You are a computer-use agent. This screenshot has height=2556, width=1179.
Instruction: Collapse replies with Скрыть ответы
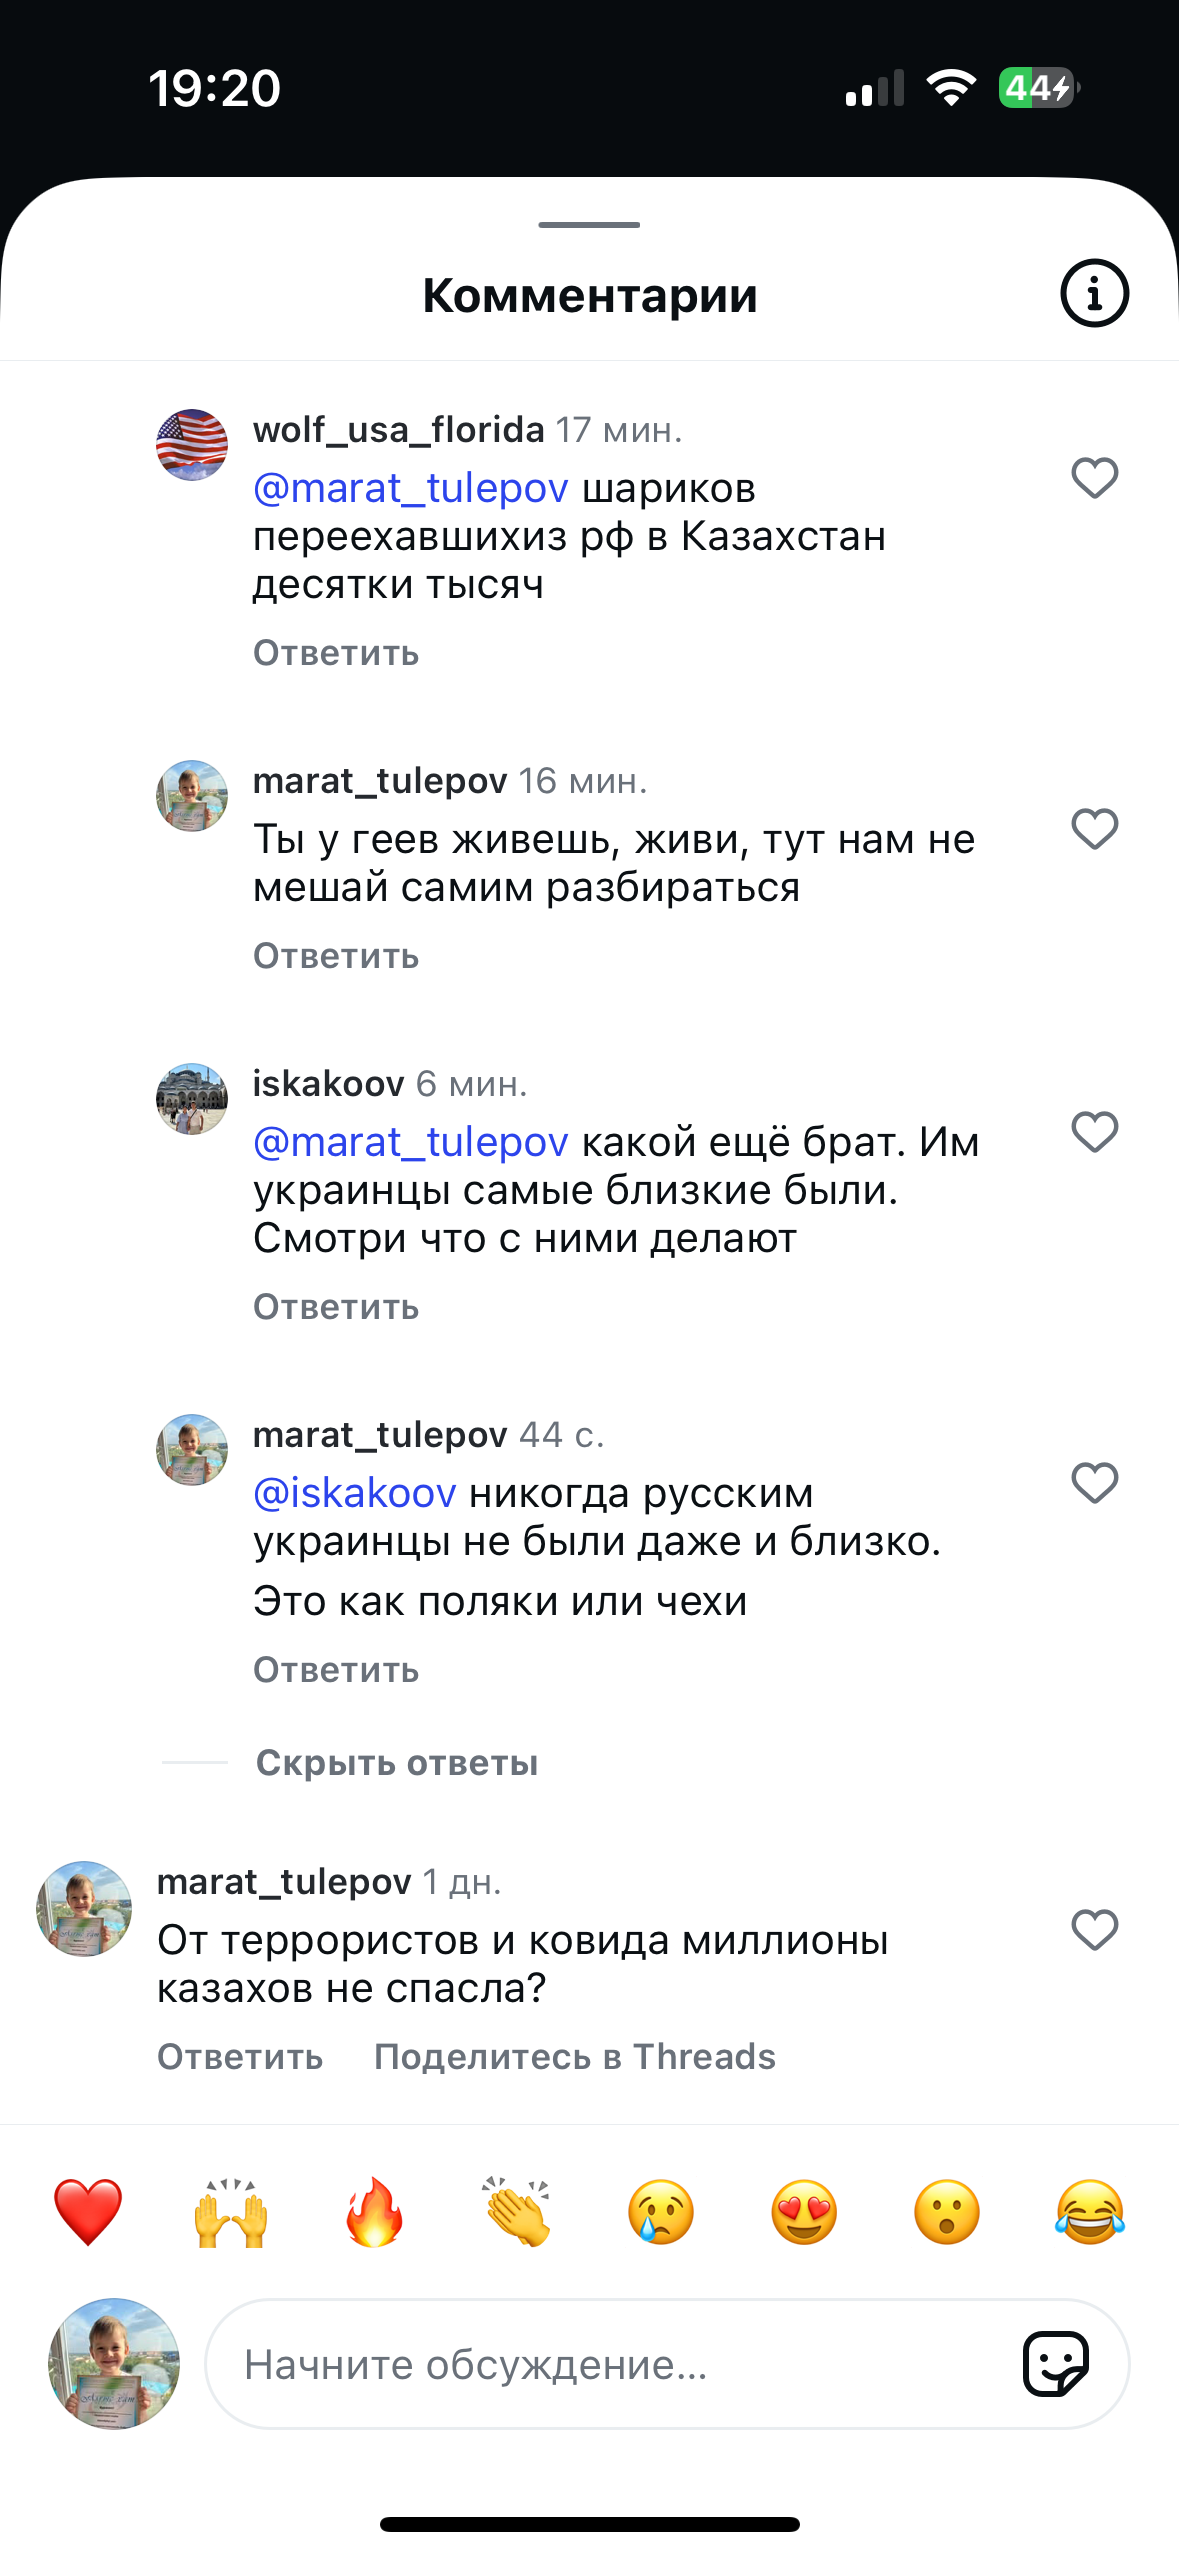[397, 1763]
